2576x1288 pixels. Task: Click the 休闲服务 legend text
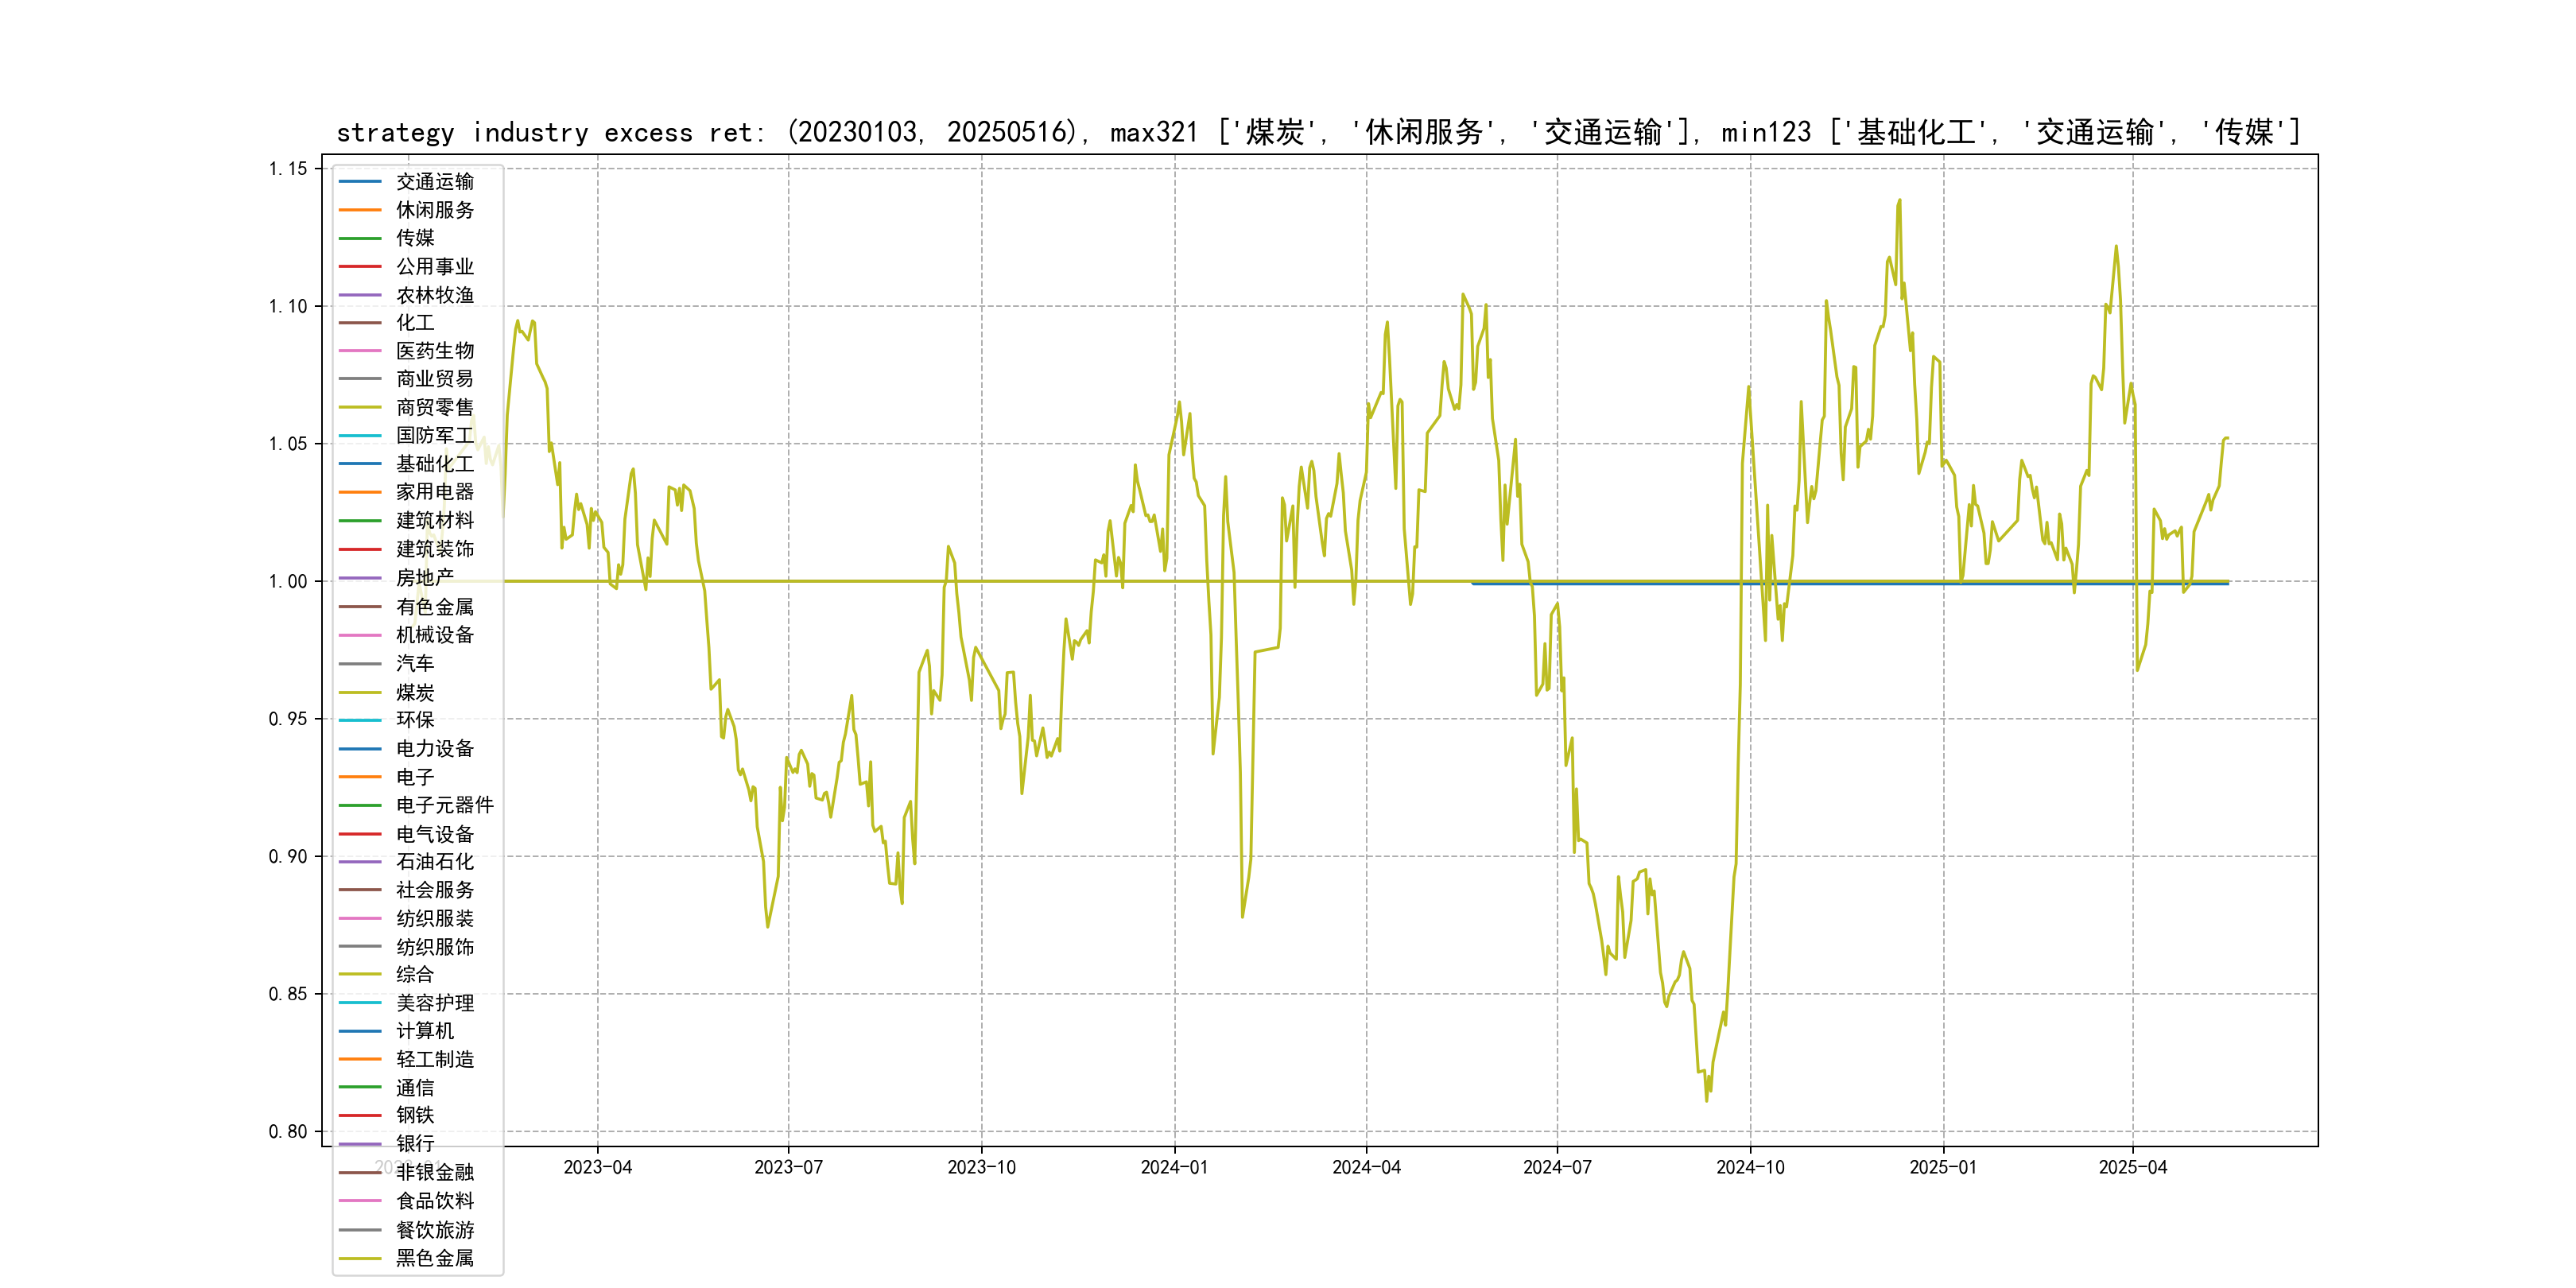click(435, 210)
